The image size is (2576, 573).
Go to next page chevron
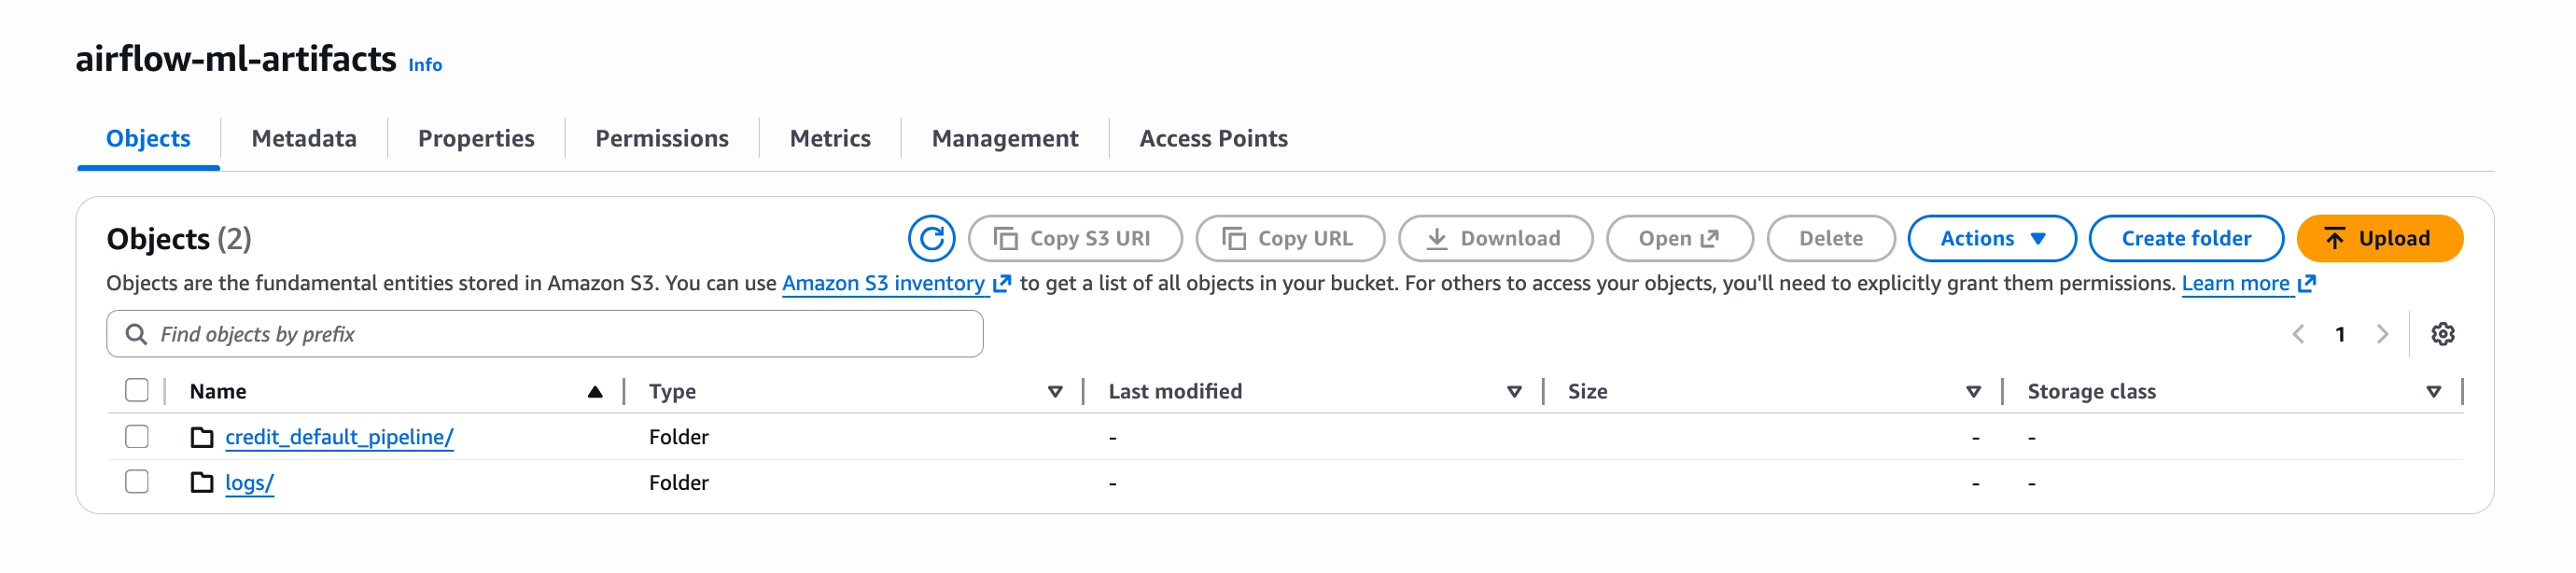pos(2382,334)
